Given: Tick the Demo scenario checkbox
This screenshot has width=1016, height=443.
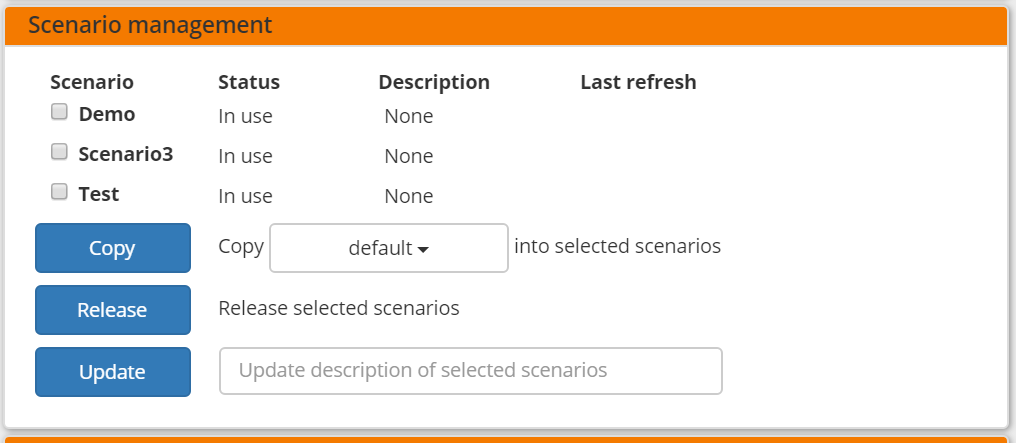Looking at the screenshot, I should pos(59,112).
